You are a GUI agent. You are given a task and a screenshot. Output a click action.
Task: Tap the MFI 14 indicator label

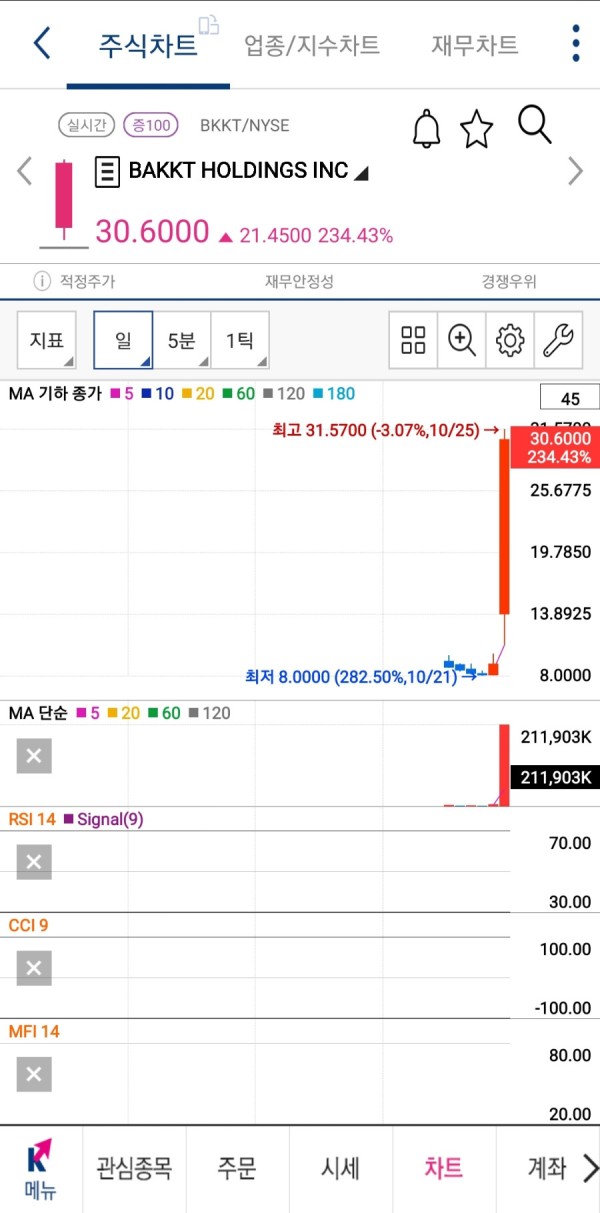pyautogui.click(x=34, y=1031)
